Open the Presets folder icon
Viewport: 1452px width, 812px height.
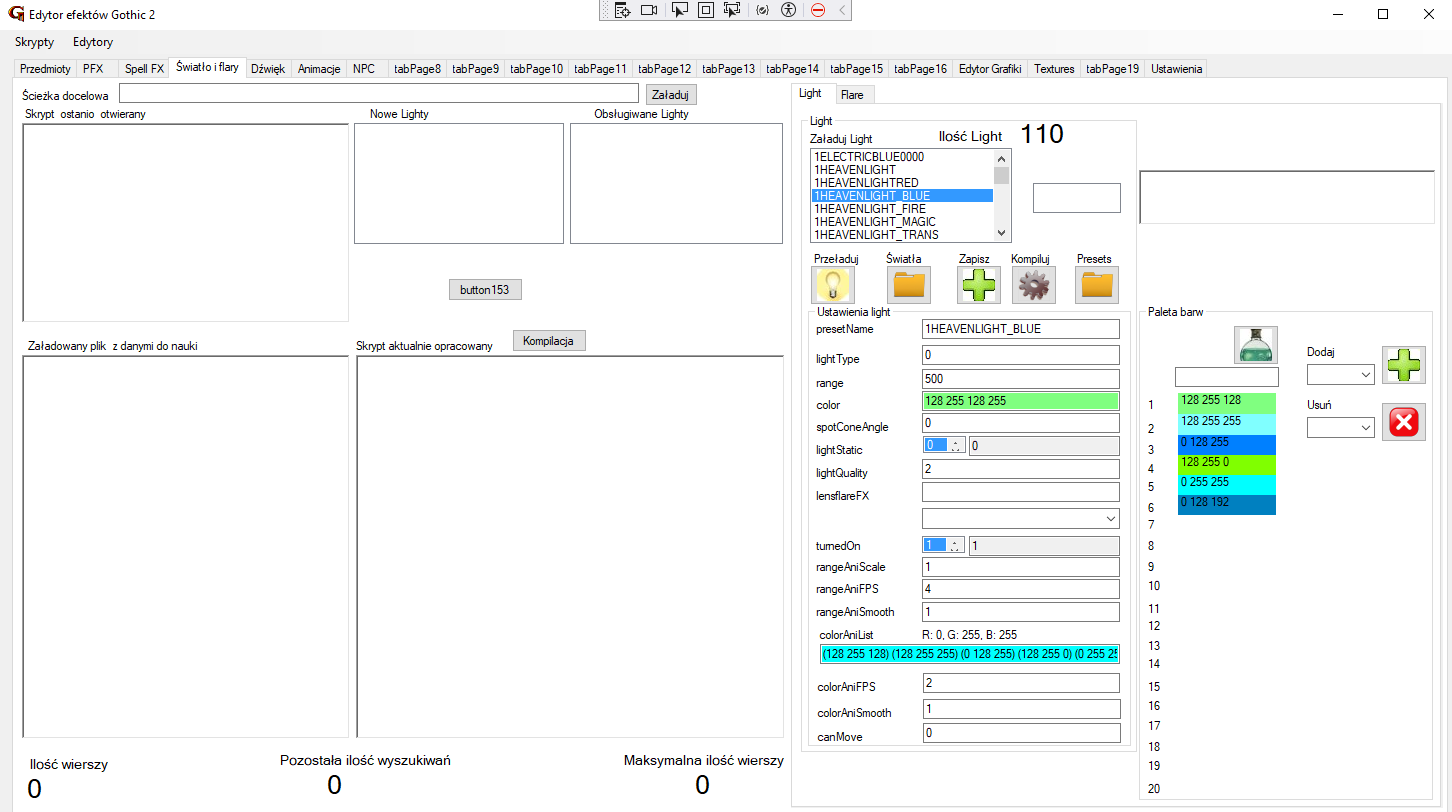(1096, 285)
